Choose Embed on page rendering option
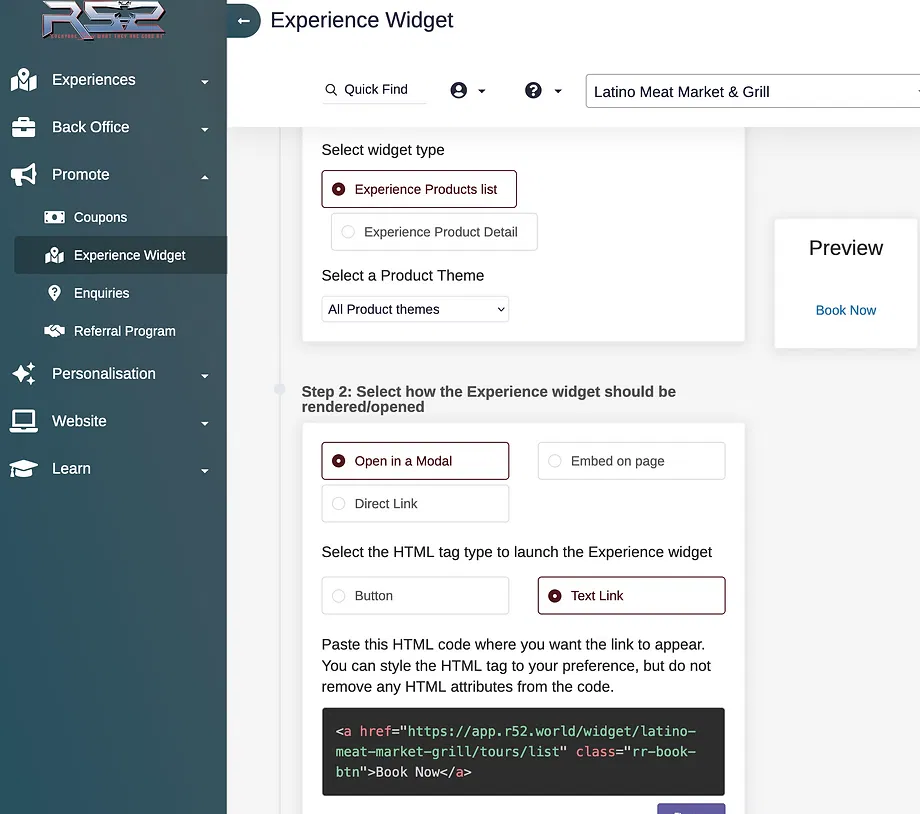The image size is (920, 814). pyautogui.click(x=555, y=461)
